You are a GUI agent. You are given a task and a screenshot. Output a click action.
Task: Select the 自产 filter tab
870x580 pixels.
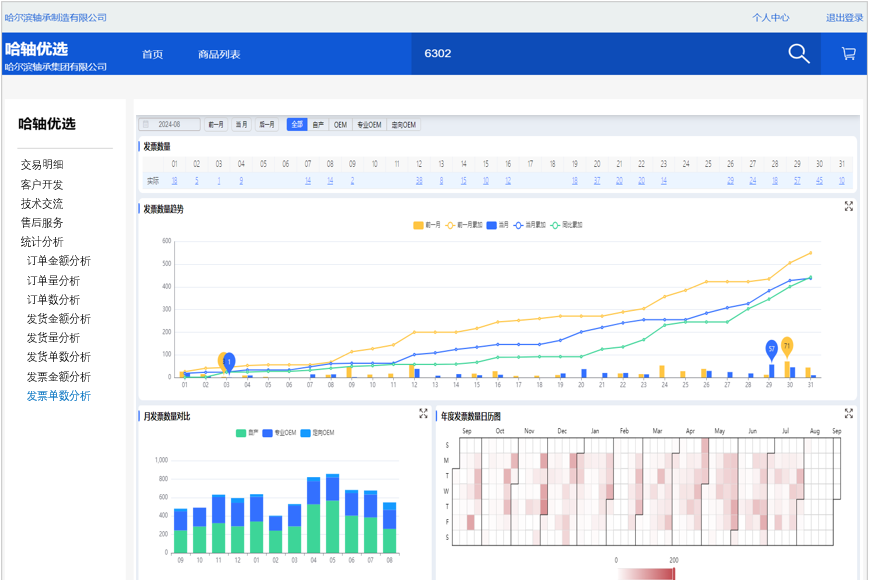click(x=318, y=124)
